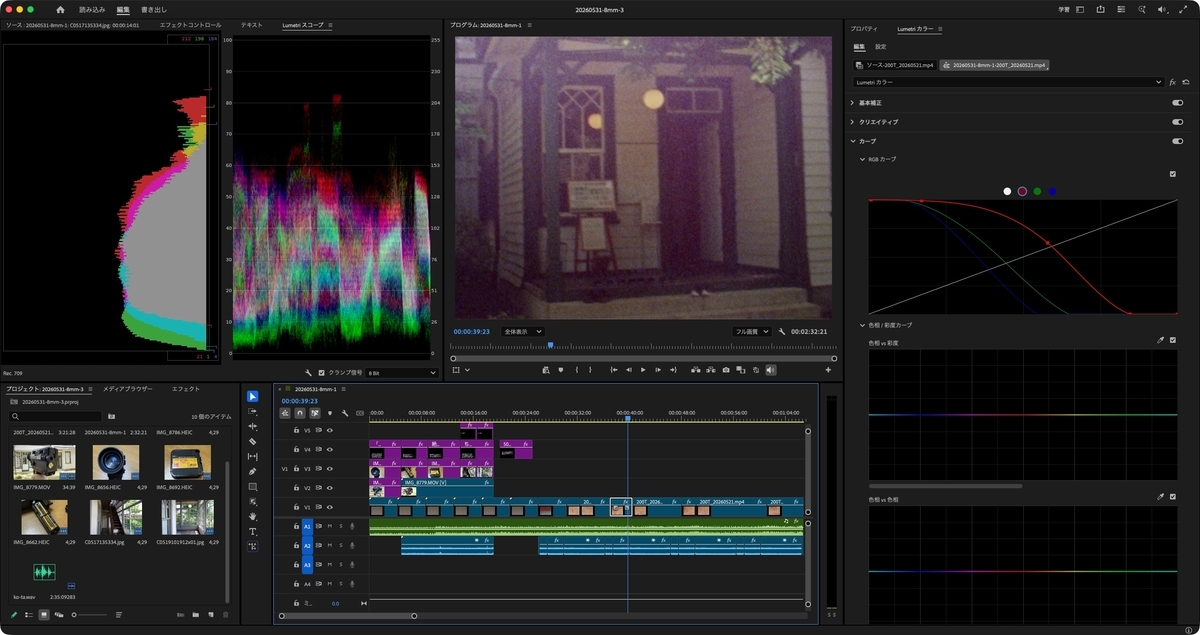
Task: Play the program monitor sequence
Action: (643, 369)
